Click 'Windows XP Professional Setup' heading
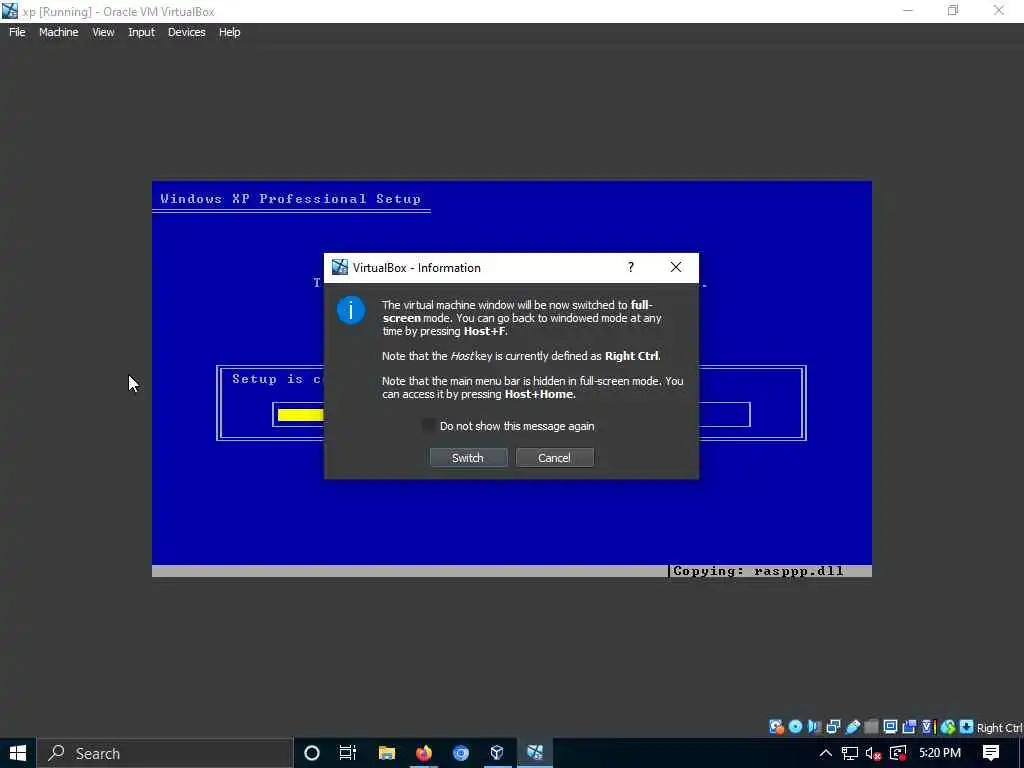This screenshot has height=768, width=1024. point(291,199)
